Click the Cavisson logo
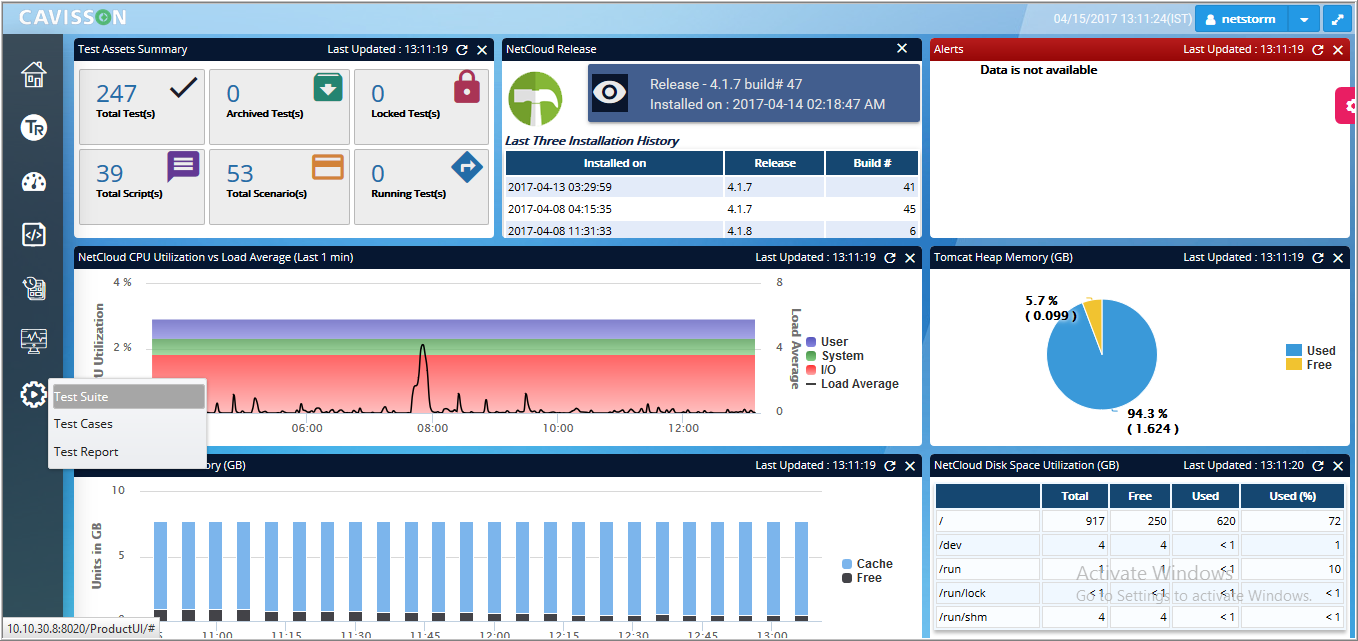Viewport: 1358px width, 641px height. click(73, 17)
